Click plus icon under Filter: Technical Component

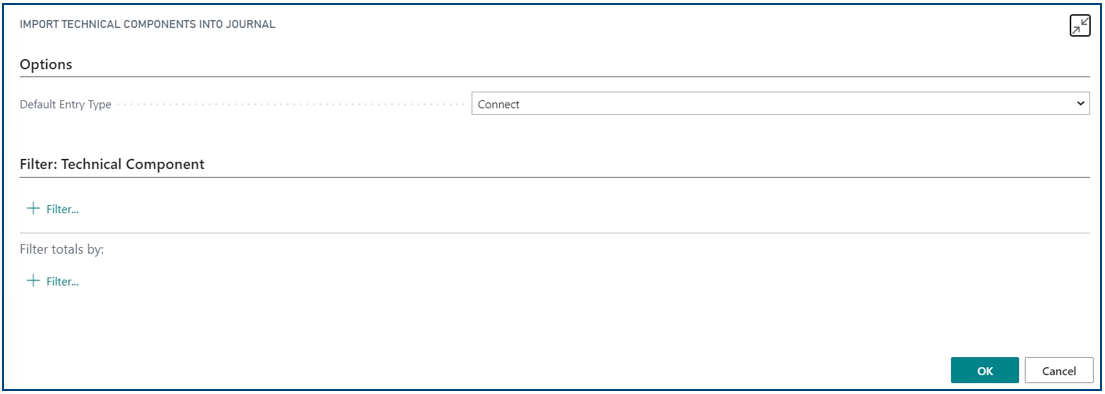point(32,209)
